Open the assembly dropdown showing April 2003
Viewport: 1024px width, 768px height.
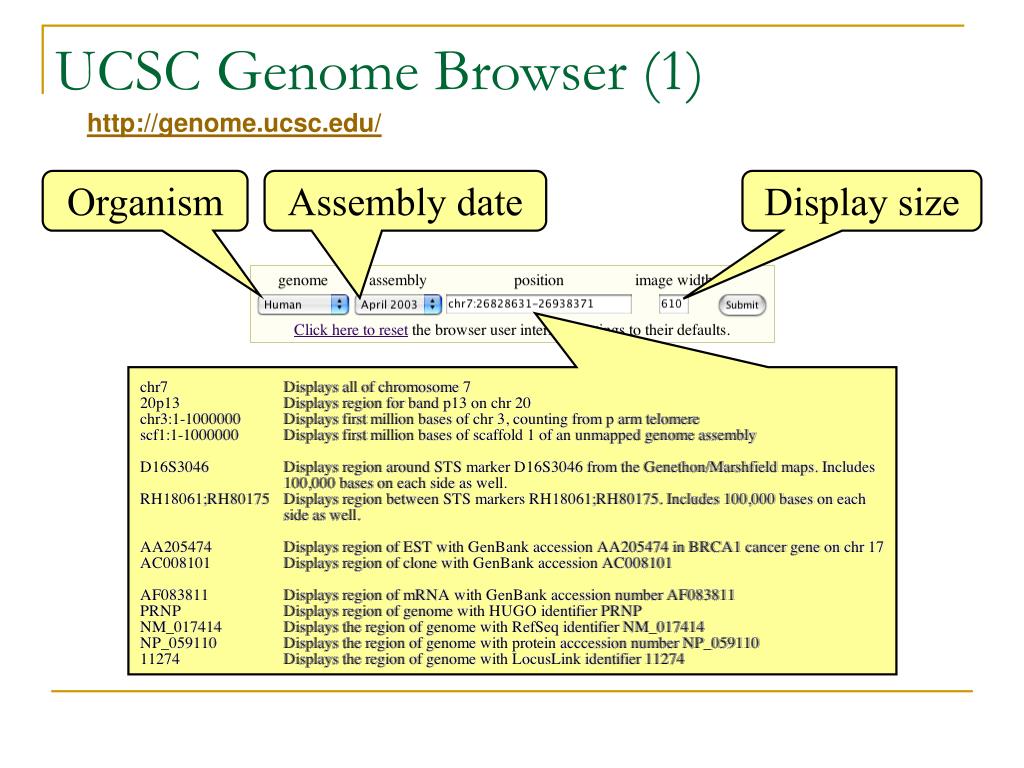[398, 304]
